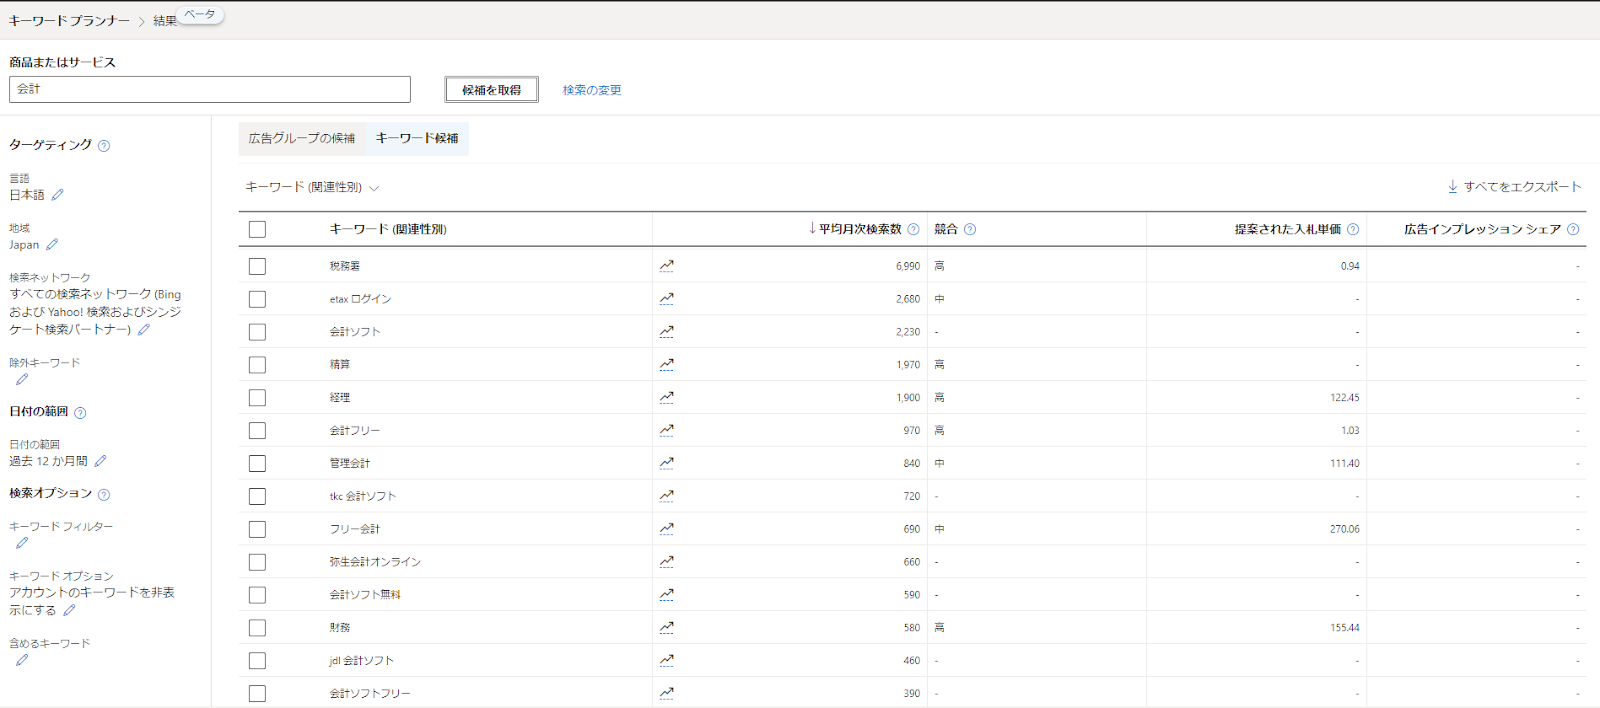Click the 商品またはサービス input field
Screen dimensions: 1600x708
coord(210,89)
